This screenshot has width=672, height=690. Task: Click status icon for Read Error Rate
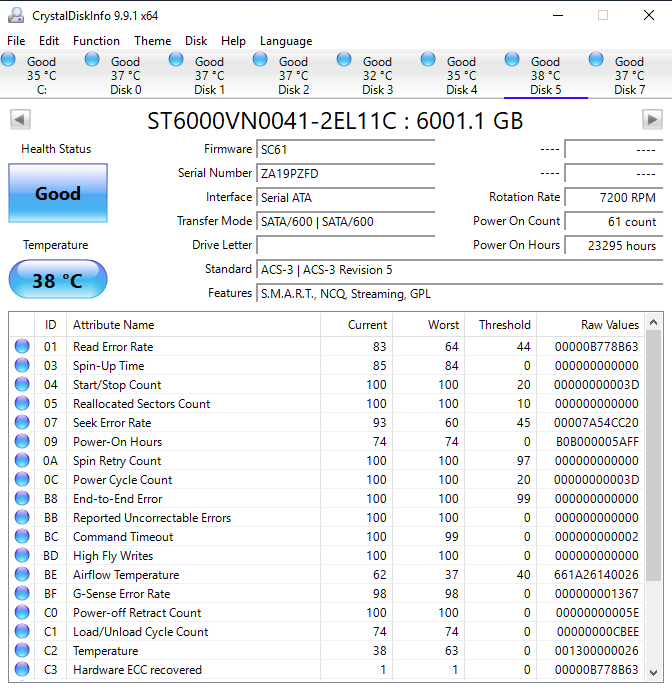click(22, 346)
